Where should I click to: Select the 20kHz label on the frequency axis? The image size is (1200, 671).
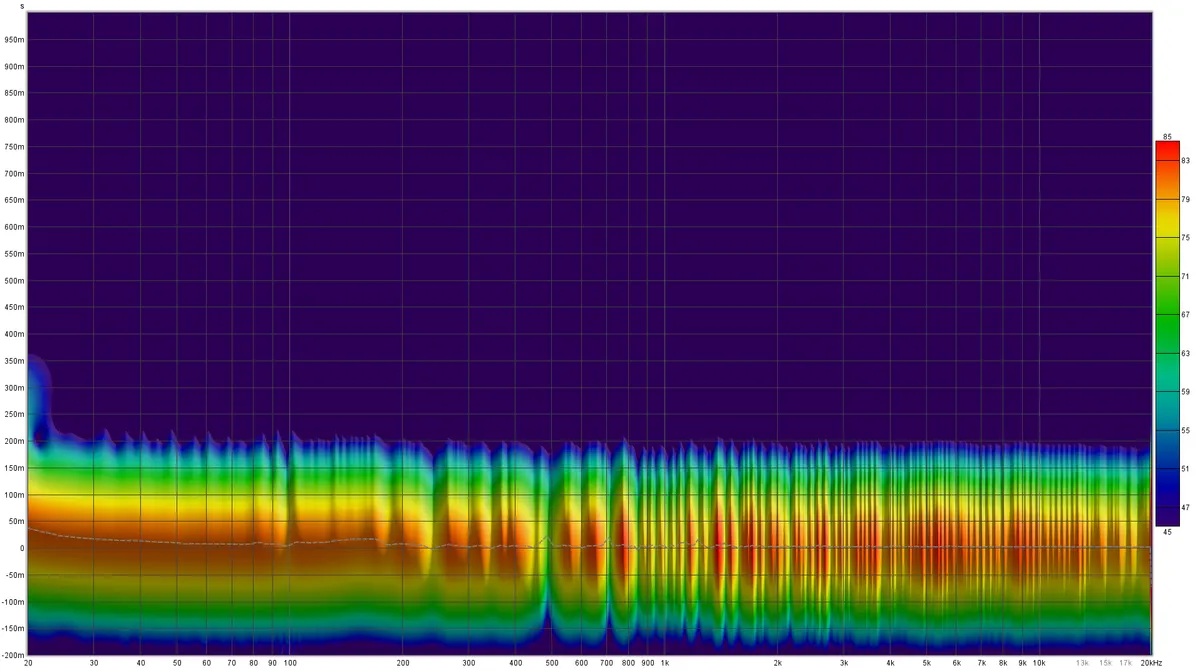coord(1150,663)
